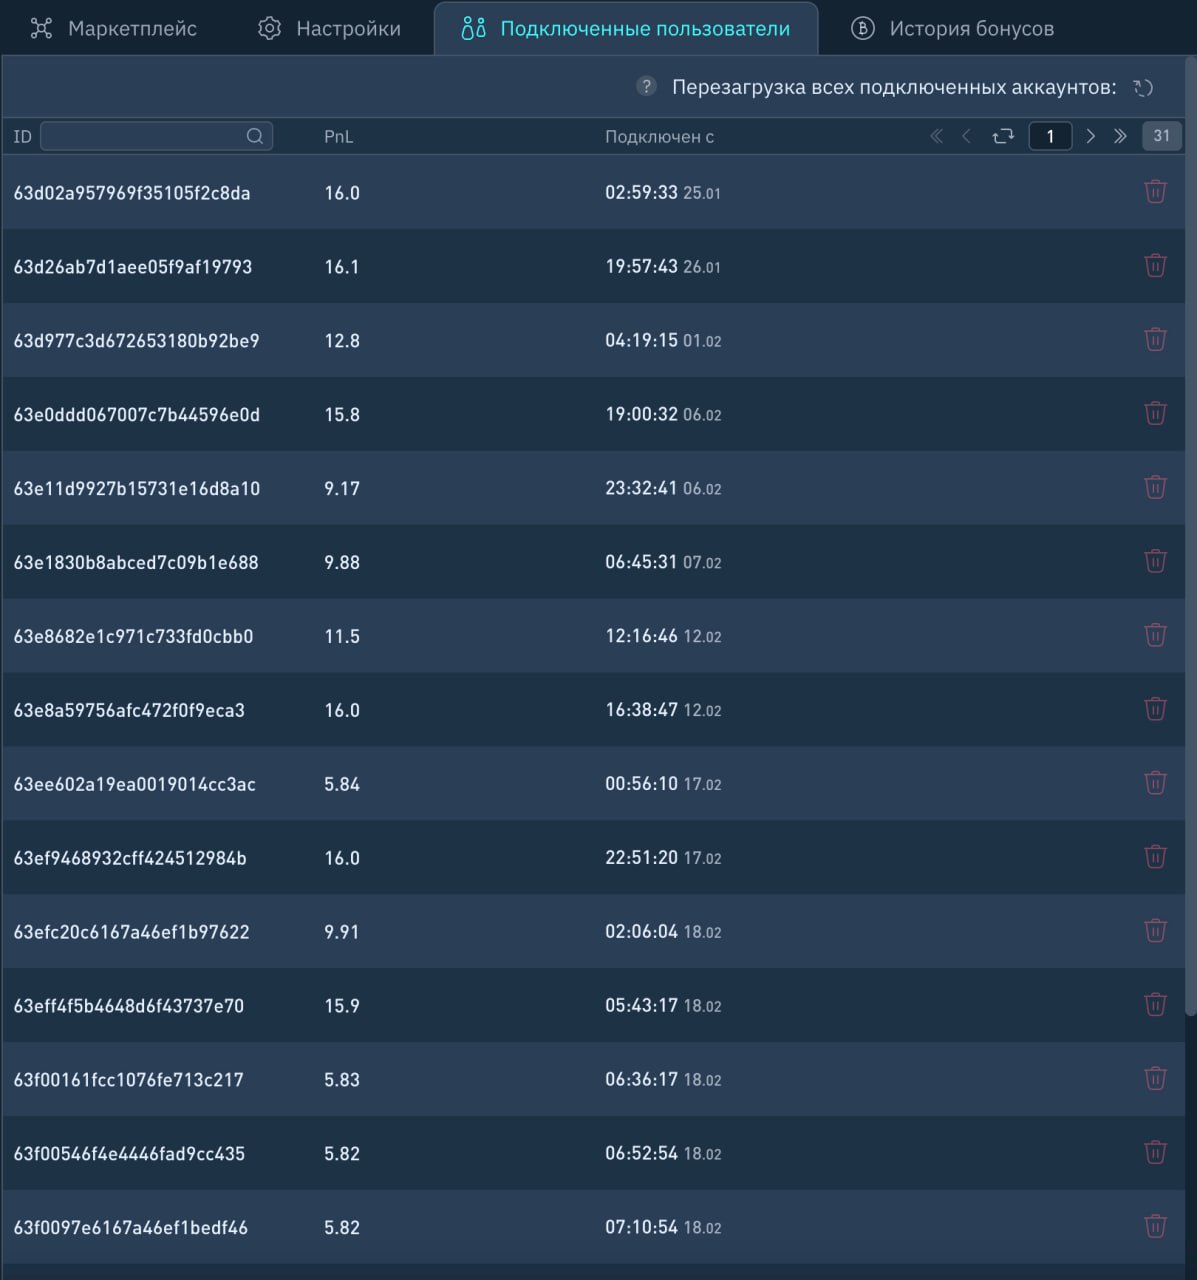Delete user 63d02a957969f35105f2c8da with trash icon
The width and height of the screenshot is (1197, 1280).
pyautogui.click(x=1155, y=192)
